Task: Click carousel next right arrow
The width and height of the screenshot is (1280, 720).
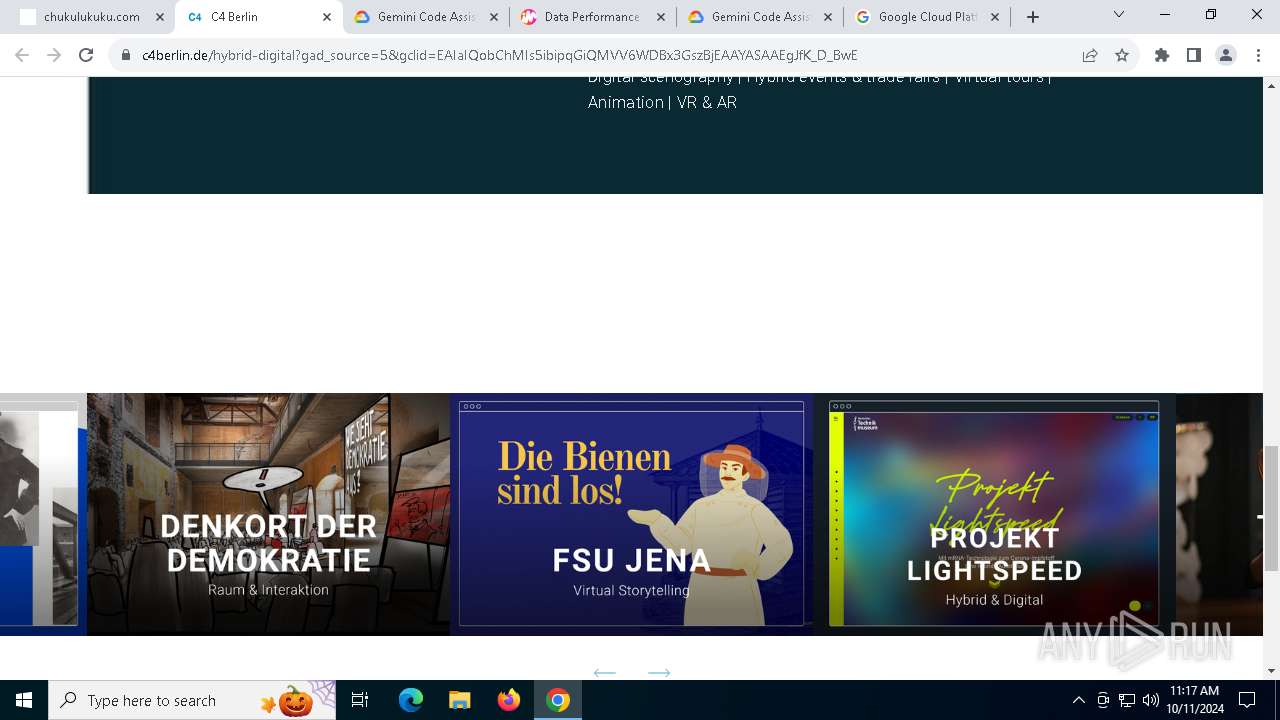Action: (x=659, y=672)
